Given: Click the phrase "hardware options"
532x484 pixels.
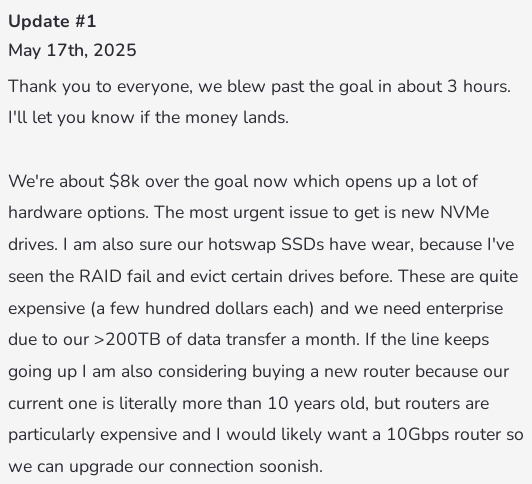Looking at the screenshot, I should click(x=78, y=213).
